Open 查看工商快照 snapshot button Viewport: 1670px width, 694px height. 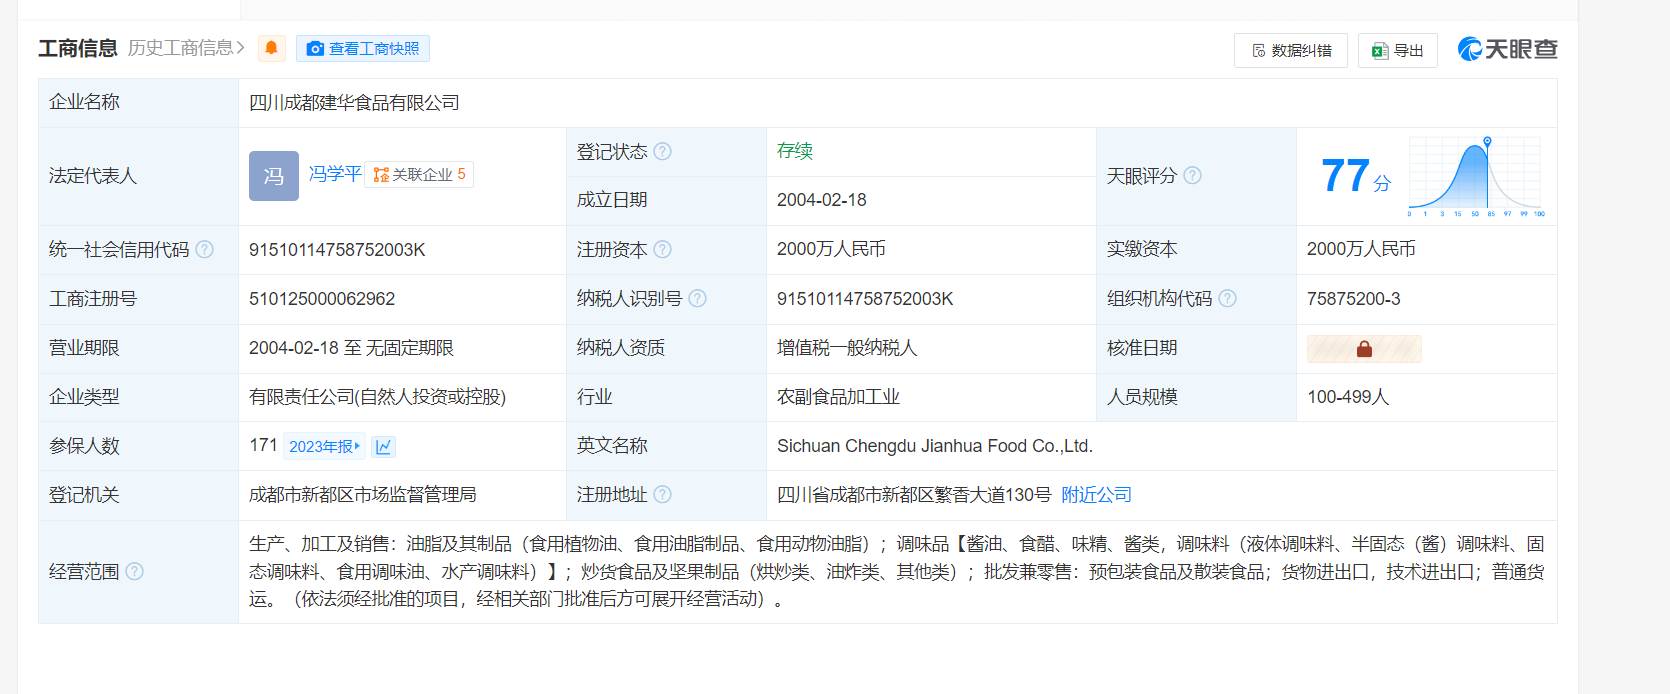363,48
